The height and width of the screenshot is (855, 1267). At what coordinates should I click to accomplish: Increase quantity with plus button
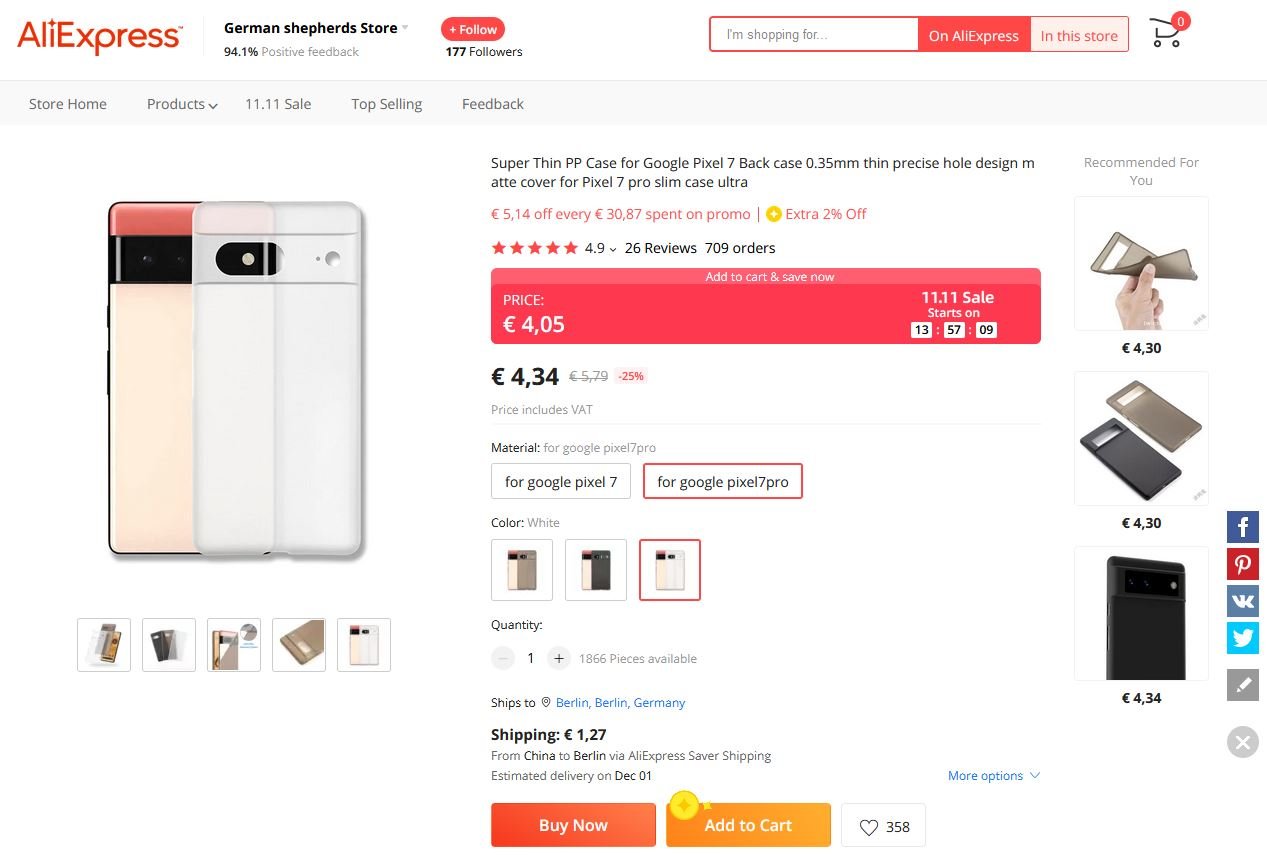[559, 658]
